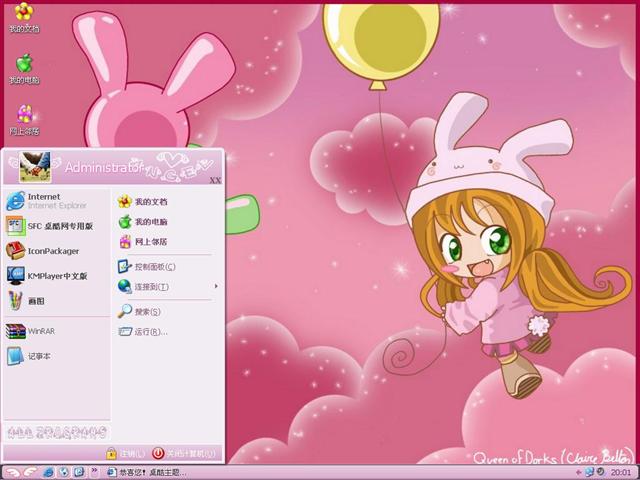
Task: Open Internet Explorer from the Start menu
Action: (45, 201)
